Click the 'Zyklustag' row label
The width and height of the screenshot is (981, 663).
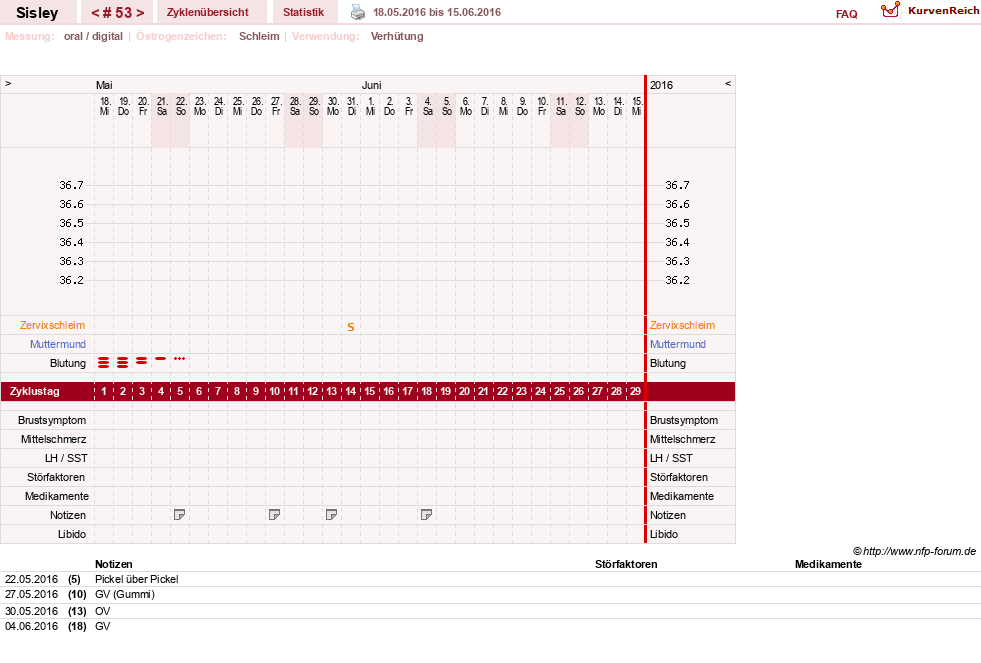34,392
